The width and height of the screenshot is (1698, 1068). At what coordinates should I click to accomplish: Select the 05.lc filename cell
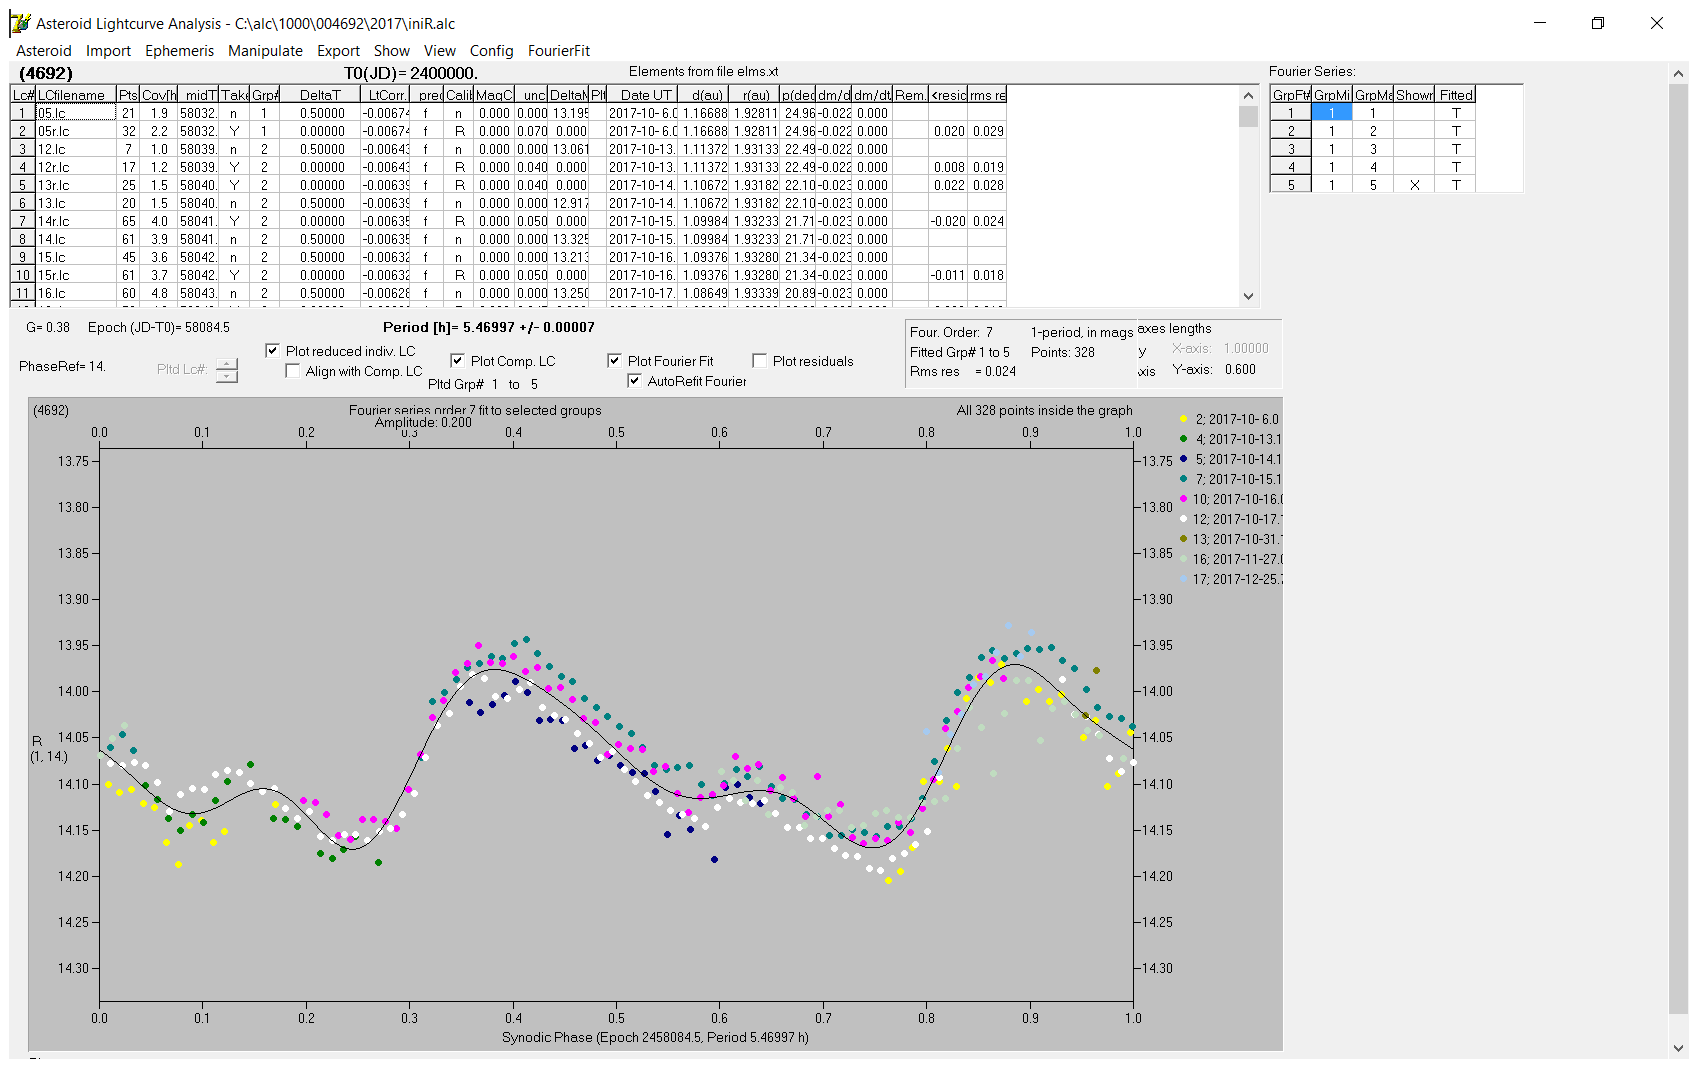point(76,113)
